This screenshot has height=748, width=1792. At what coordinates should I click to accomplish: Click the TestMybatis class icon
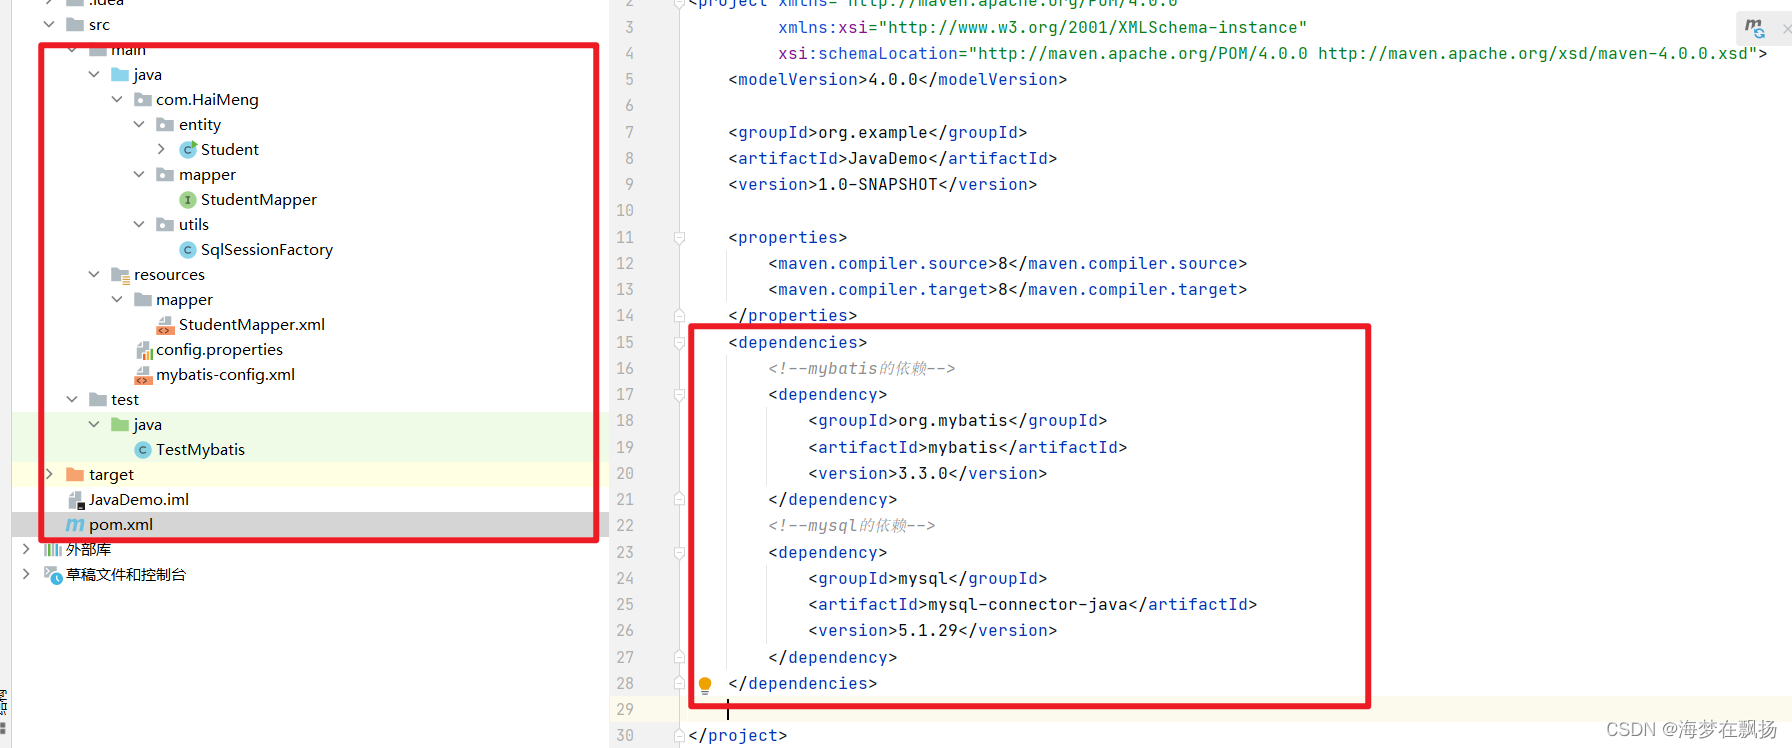click(x=143, y=450)
